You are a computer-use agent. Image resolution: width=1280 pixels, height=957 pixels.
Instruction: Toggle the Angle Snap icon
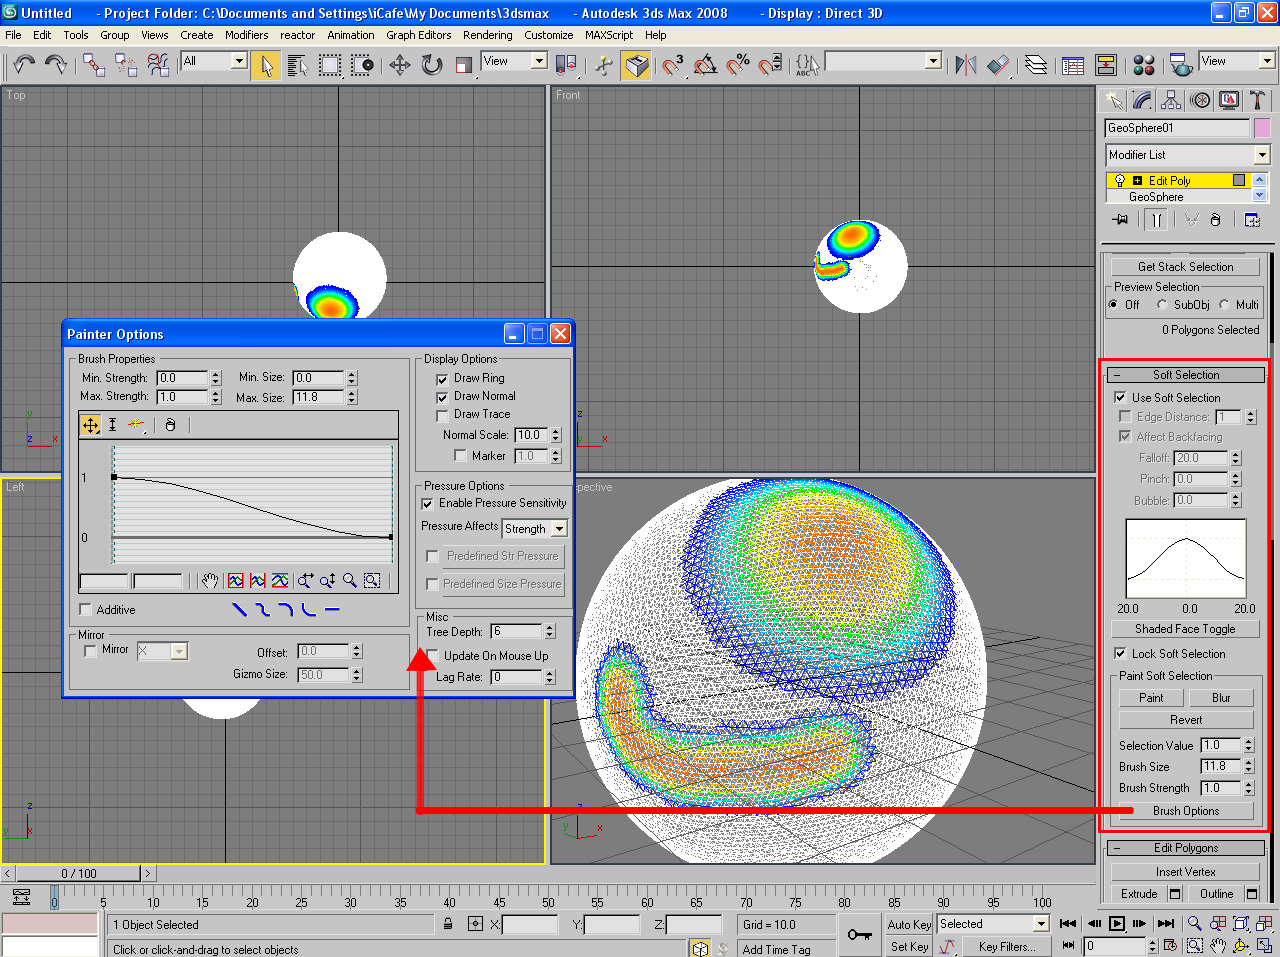pyautogui.click(x=705, y=65)
